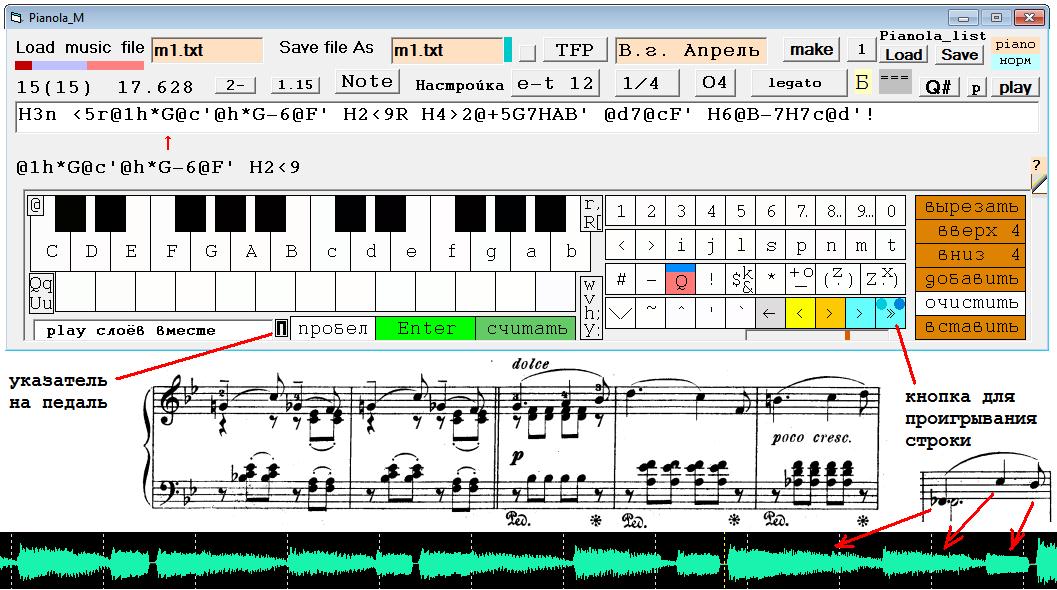
Task: Toggle the yellow Б button
Action: point(862,82)
